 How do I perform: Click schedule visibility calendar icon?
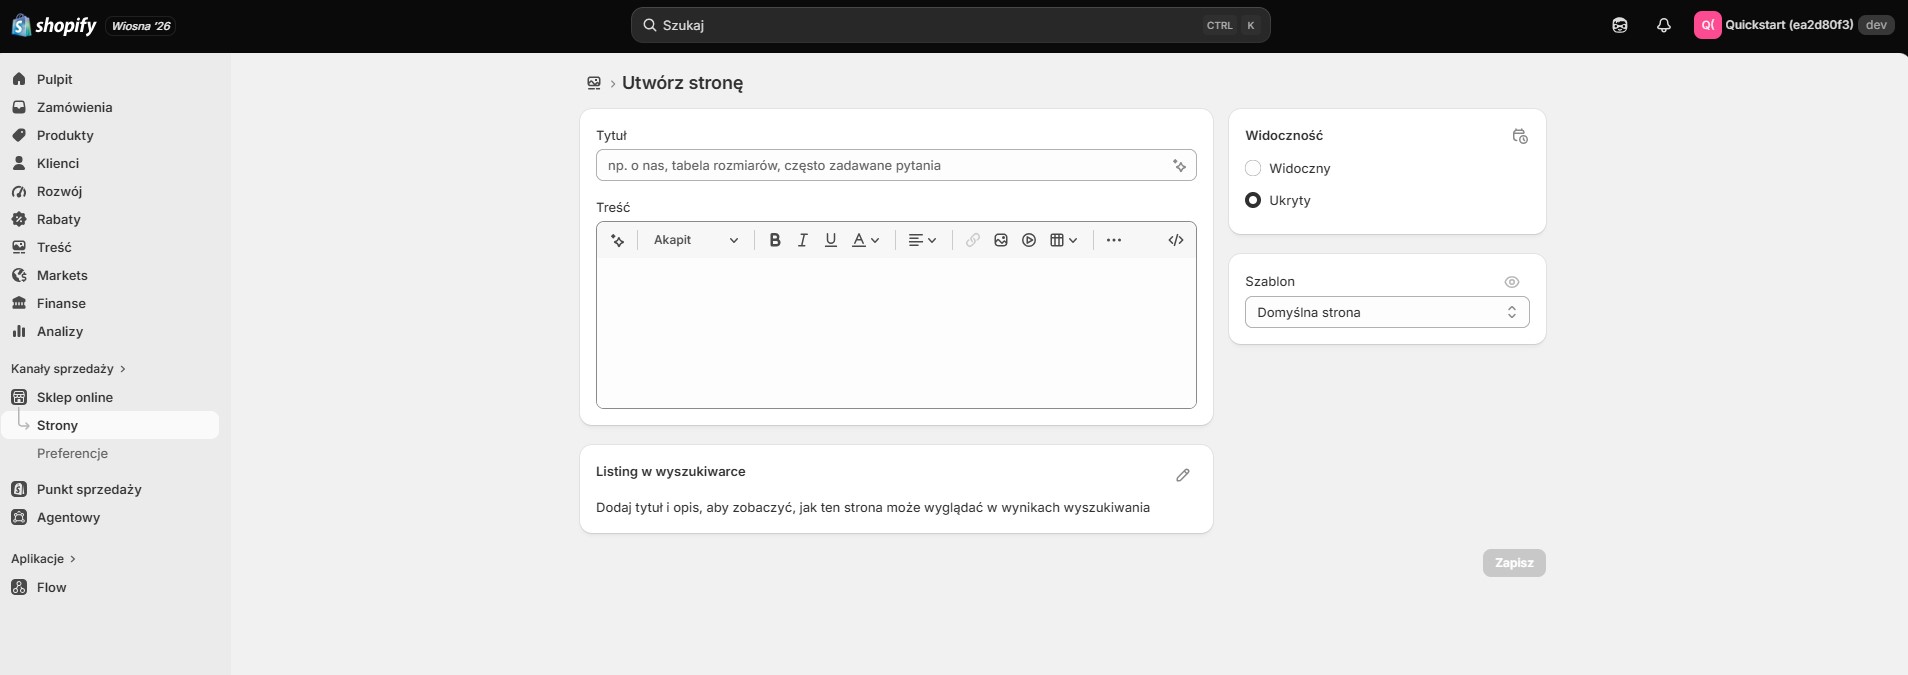[1520, 136]
